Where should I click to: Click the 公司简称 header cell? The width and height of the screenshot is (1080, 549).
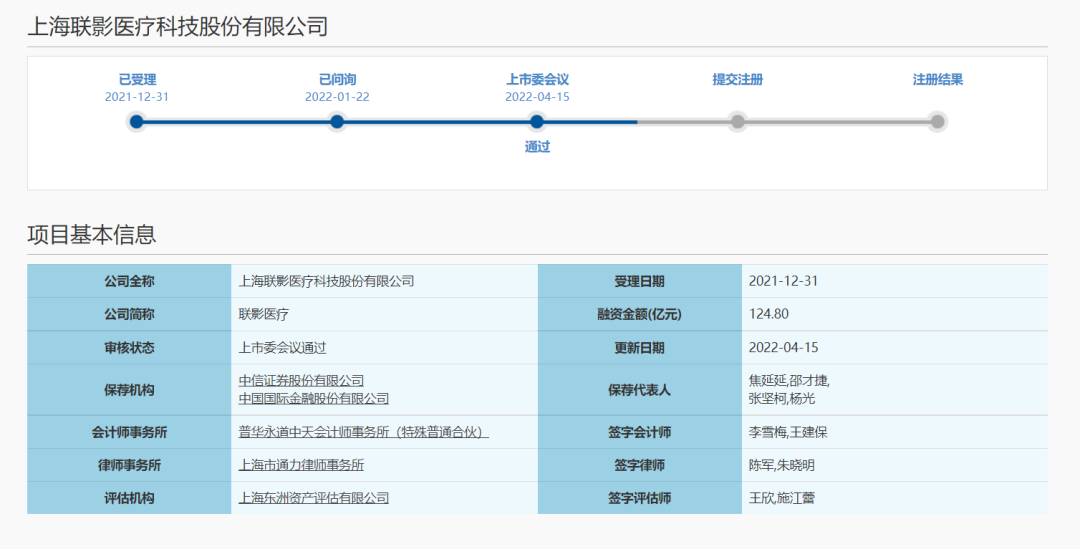[x=129, y=314]
